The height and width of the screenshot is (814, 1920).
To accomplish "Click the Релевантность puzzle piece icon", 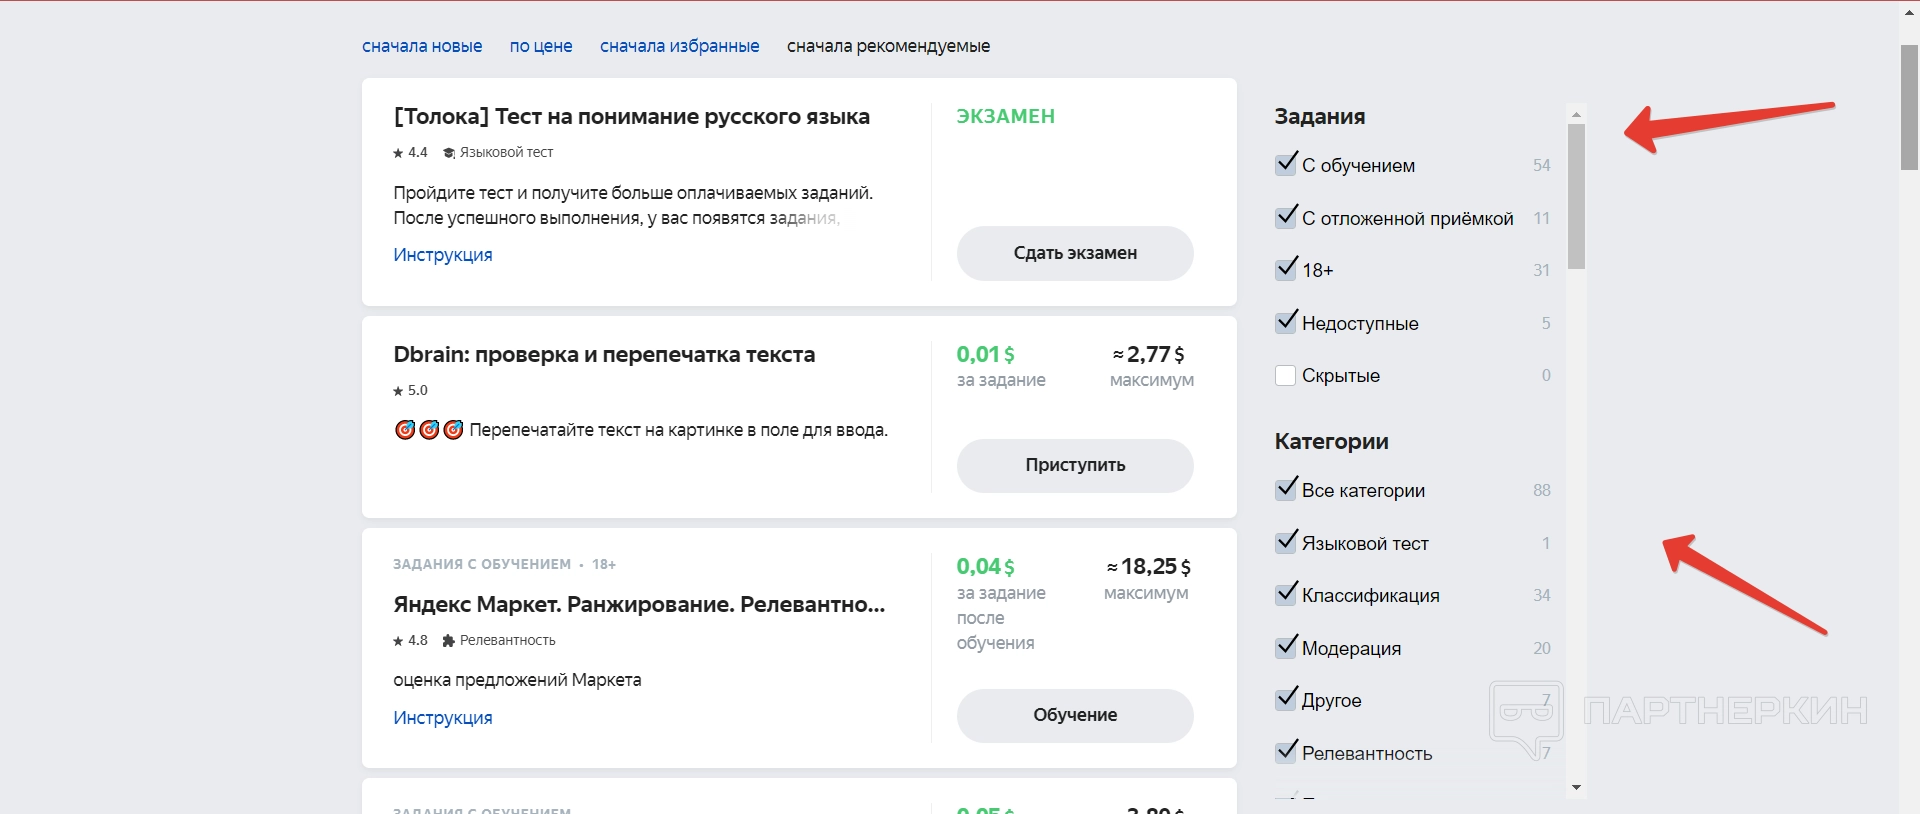I will pyautogui.click(x=449, y=641).
